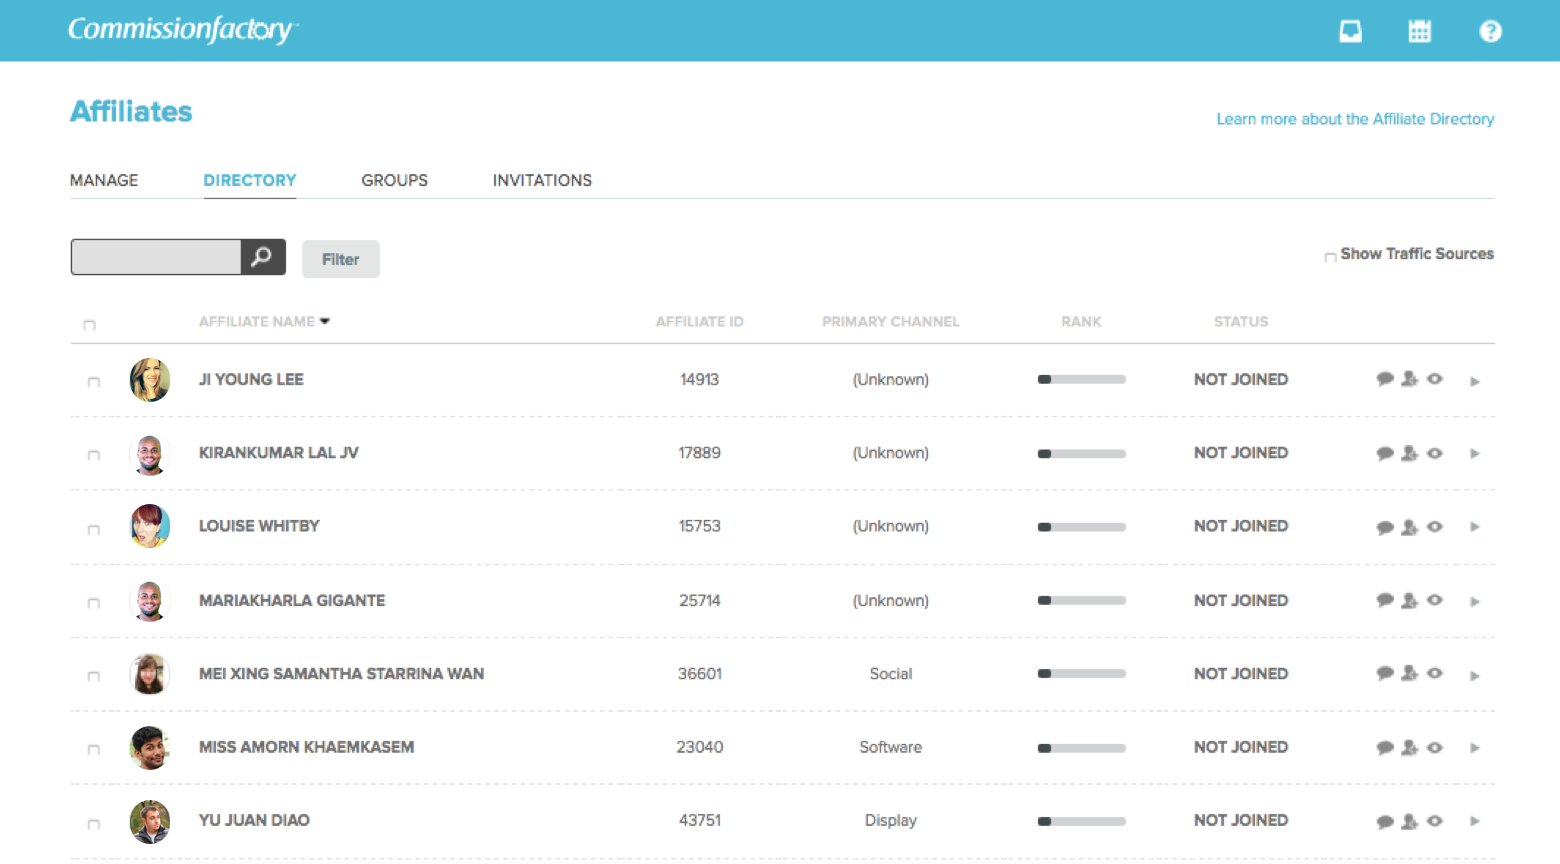Screen dimensions: 1560x864
Task: Open the calendar icon in header
Action: point(1419,31)
